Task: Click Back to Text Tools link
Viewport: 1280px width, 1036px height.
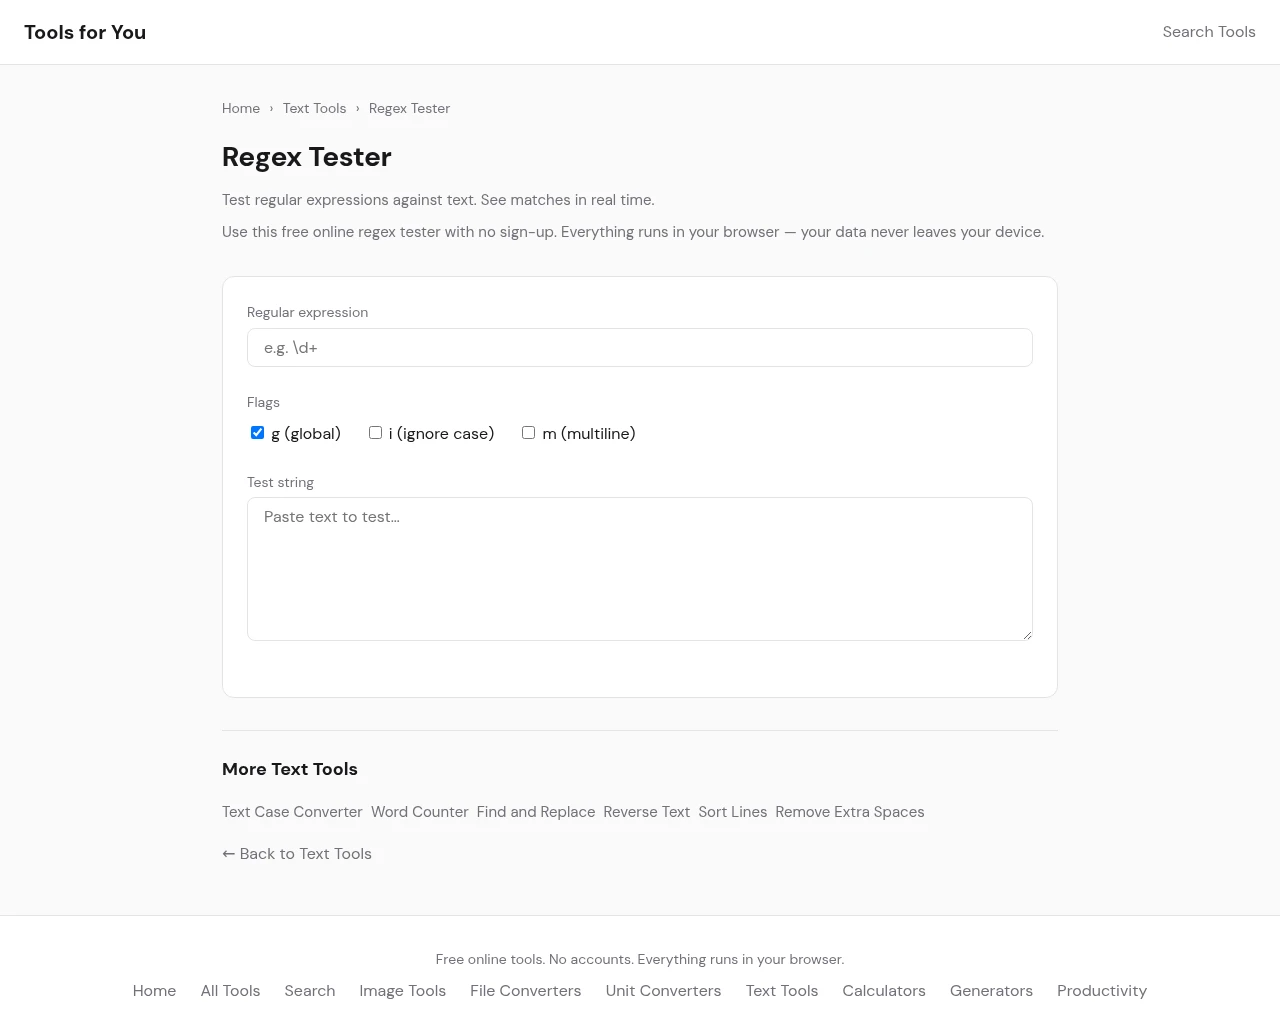Action: pyautogui.click(x=297, y=854)
